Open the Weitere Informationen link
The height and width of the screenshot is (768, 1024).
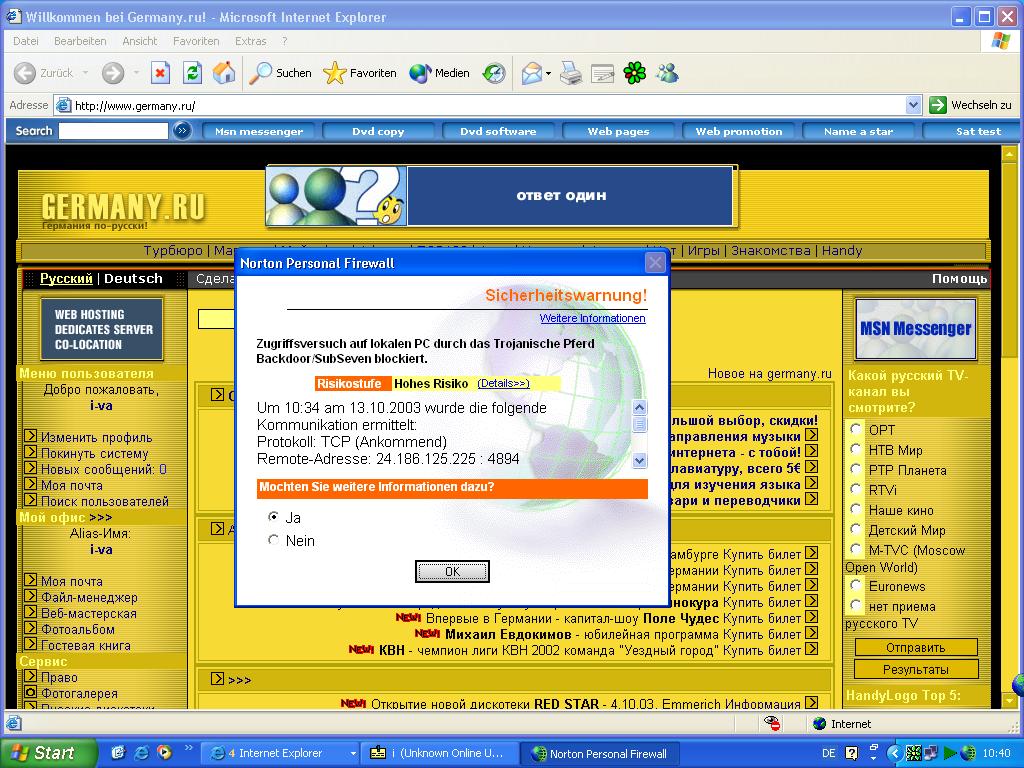(592, 318)
